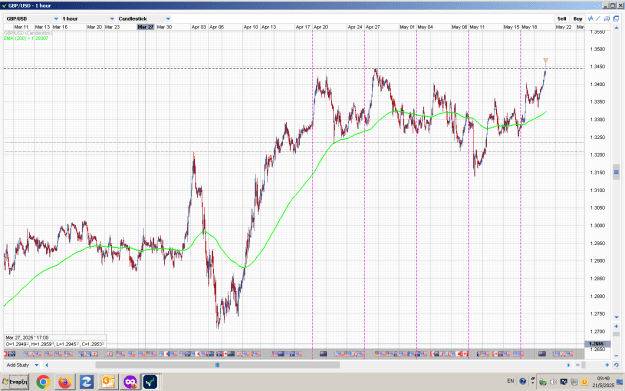This screenshot has height=391, width=625.
Task: Open Firefox from the taskbar
Action: (65, 382)
